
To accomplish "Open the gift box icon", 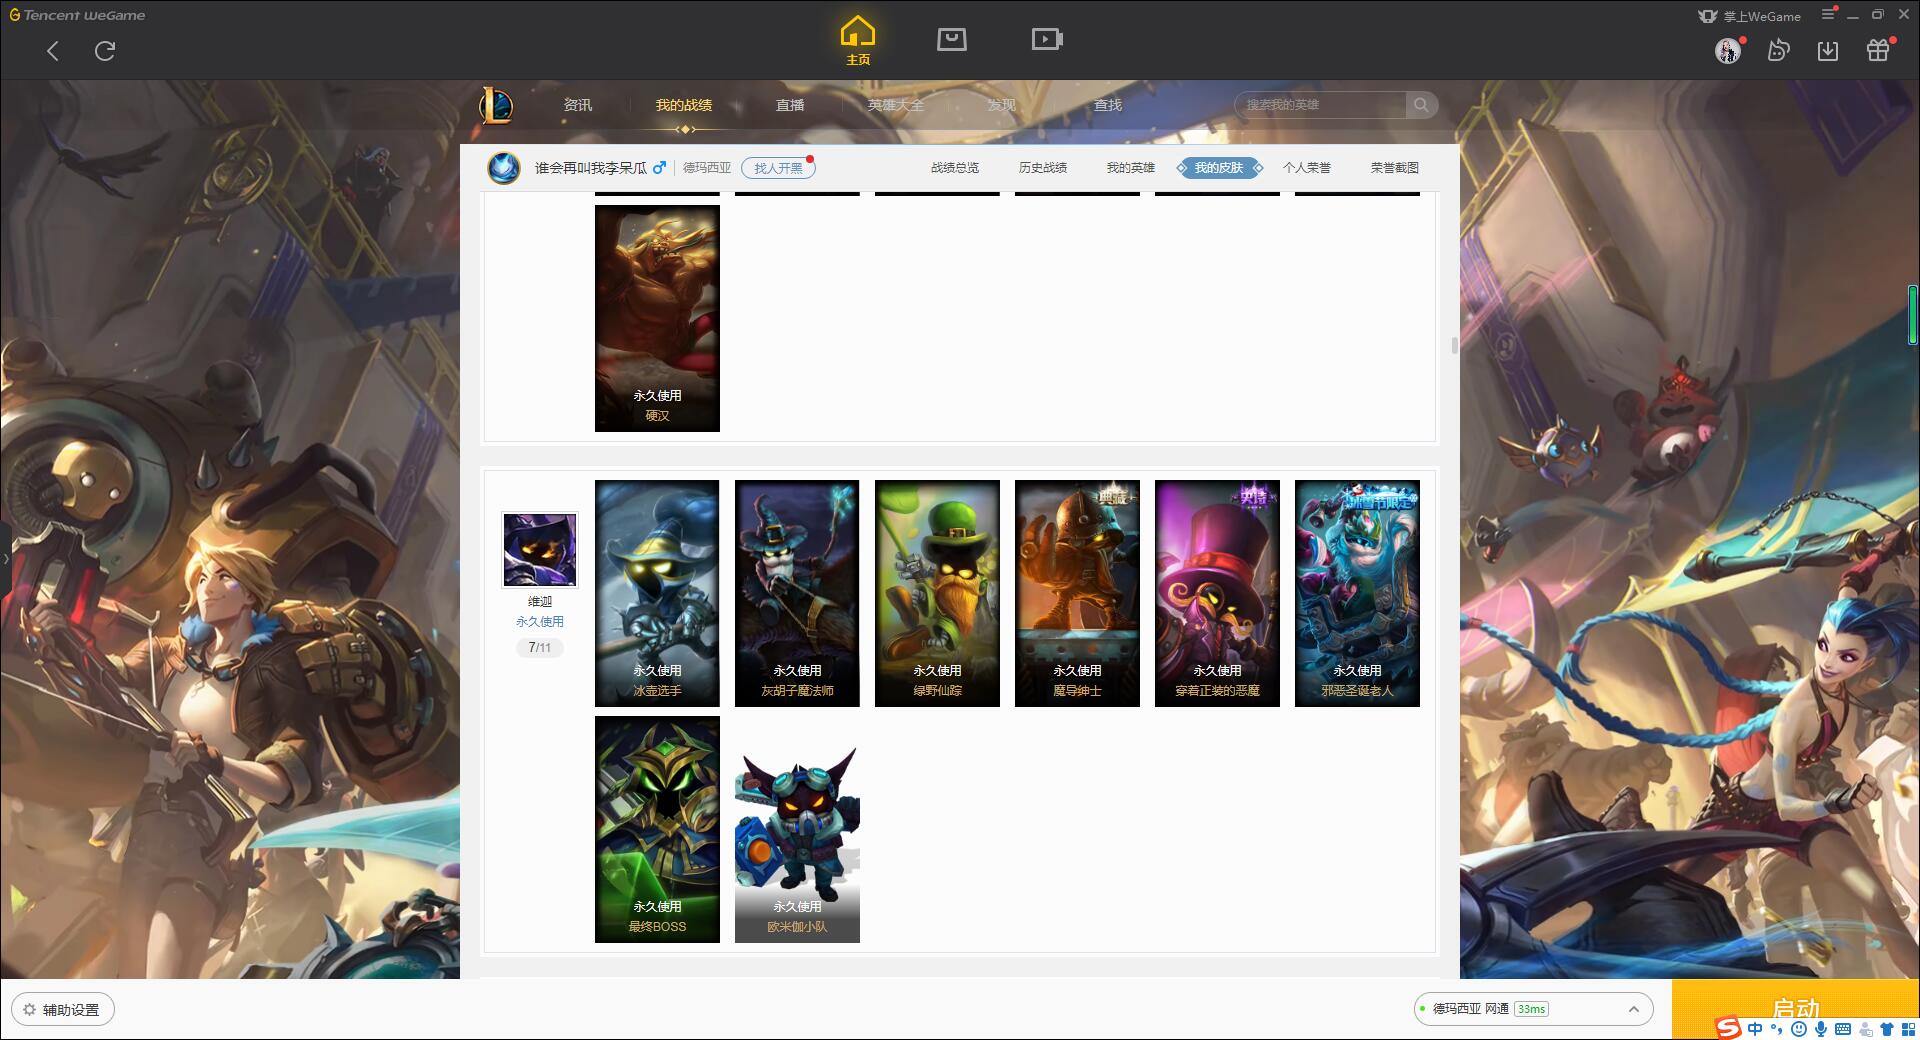I will [x=1878, y=50].
